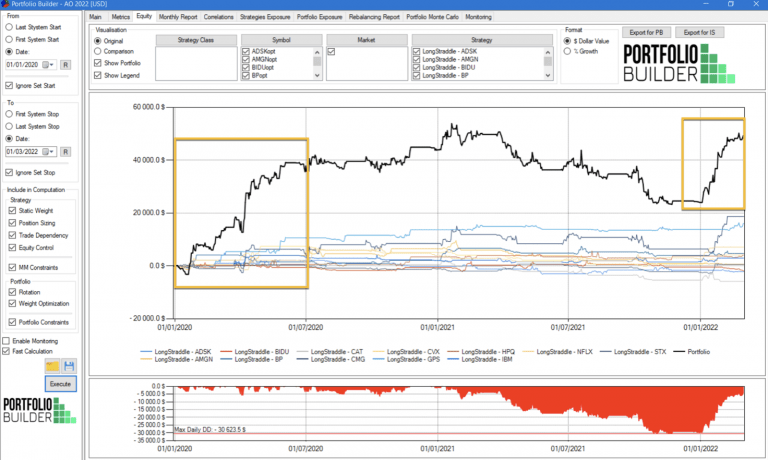Click the Export for PB button

(647, 33)
